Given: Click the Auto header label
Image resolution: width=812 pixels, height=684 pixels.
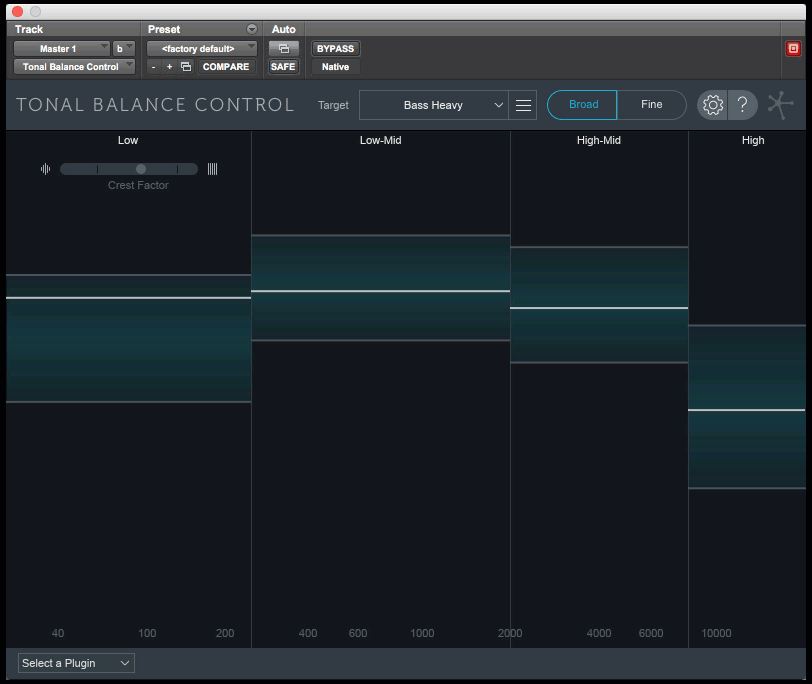Looking at the screenshot, I should tap(284, 29).
